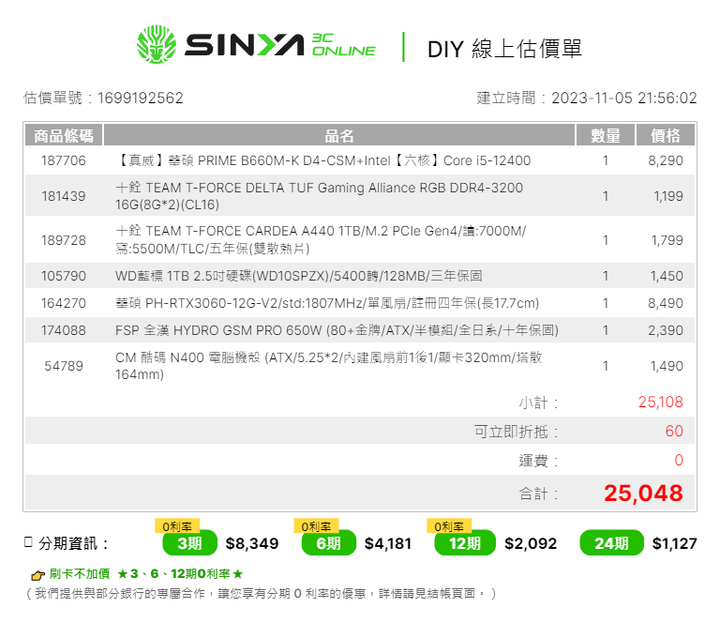Image resolution: width=720 pixels, height=623 pixels.
Task: Click price 1,199 of the RAM row
Action: (668, 196)
